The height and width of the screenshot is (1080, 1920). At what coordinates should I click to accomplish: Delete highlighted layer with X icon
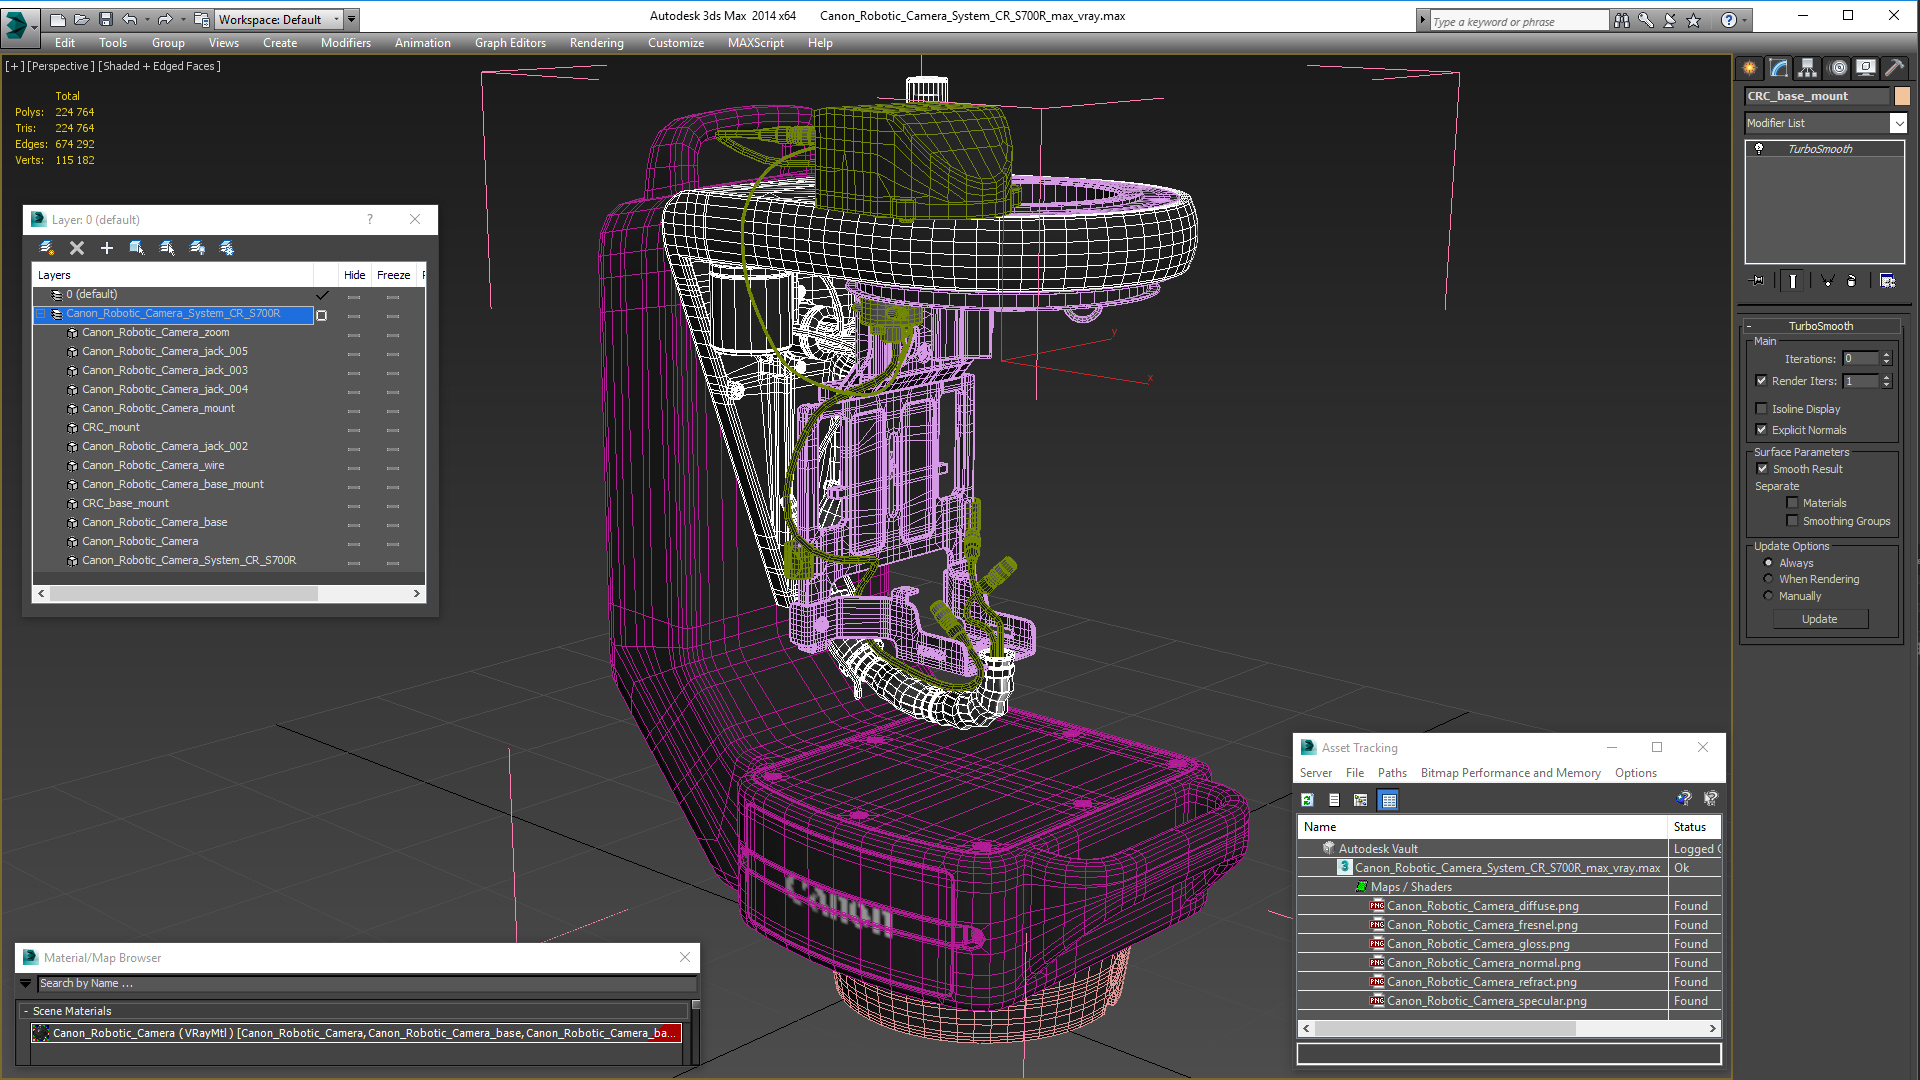tap(77, 248)
